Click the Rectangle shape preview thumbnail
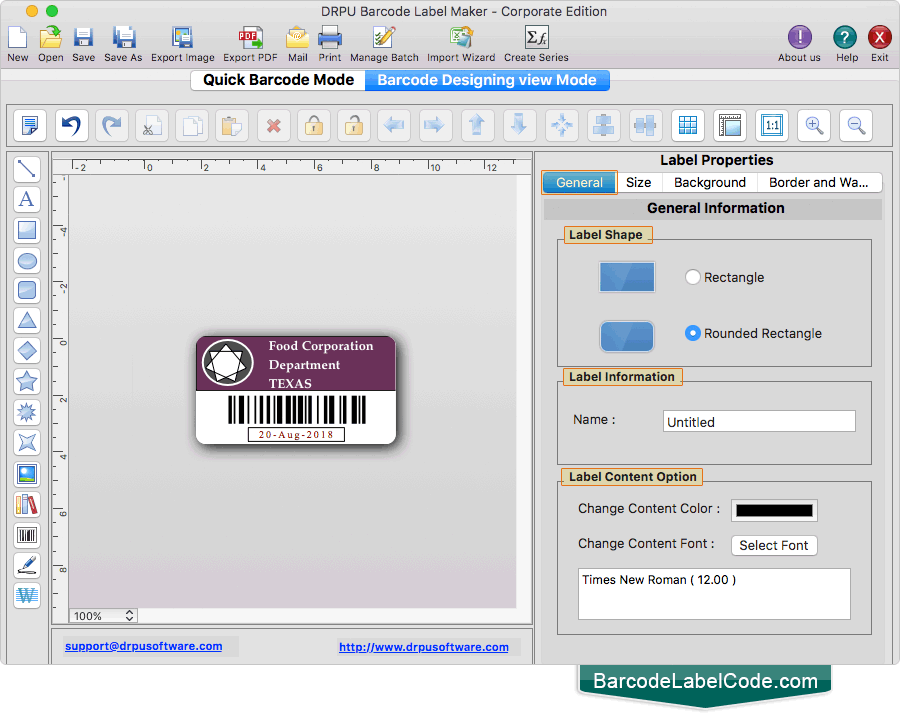 627,277
